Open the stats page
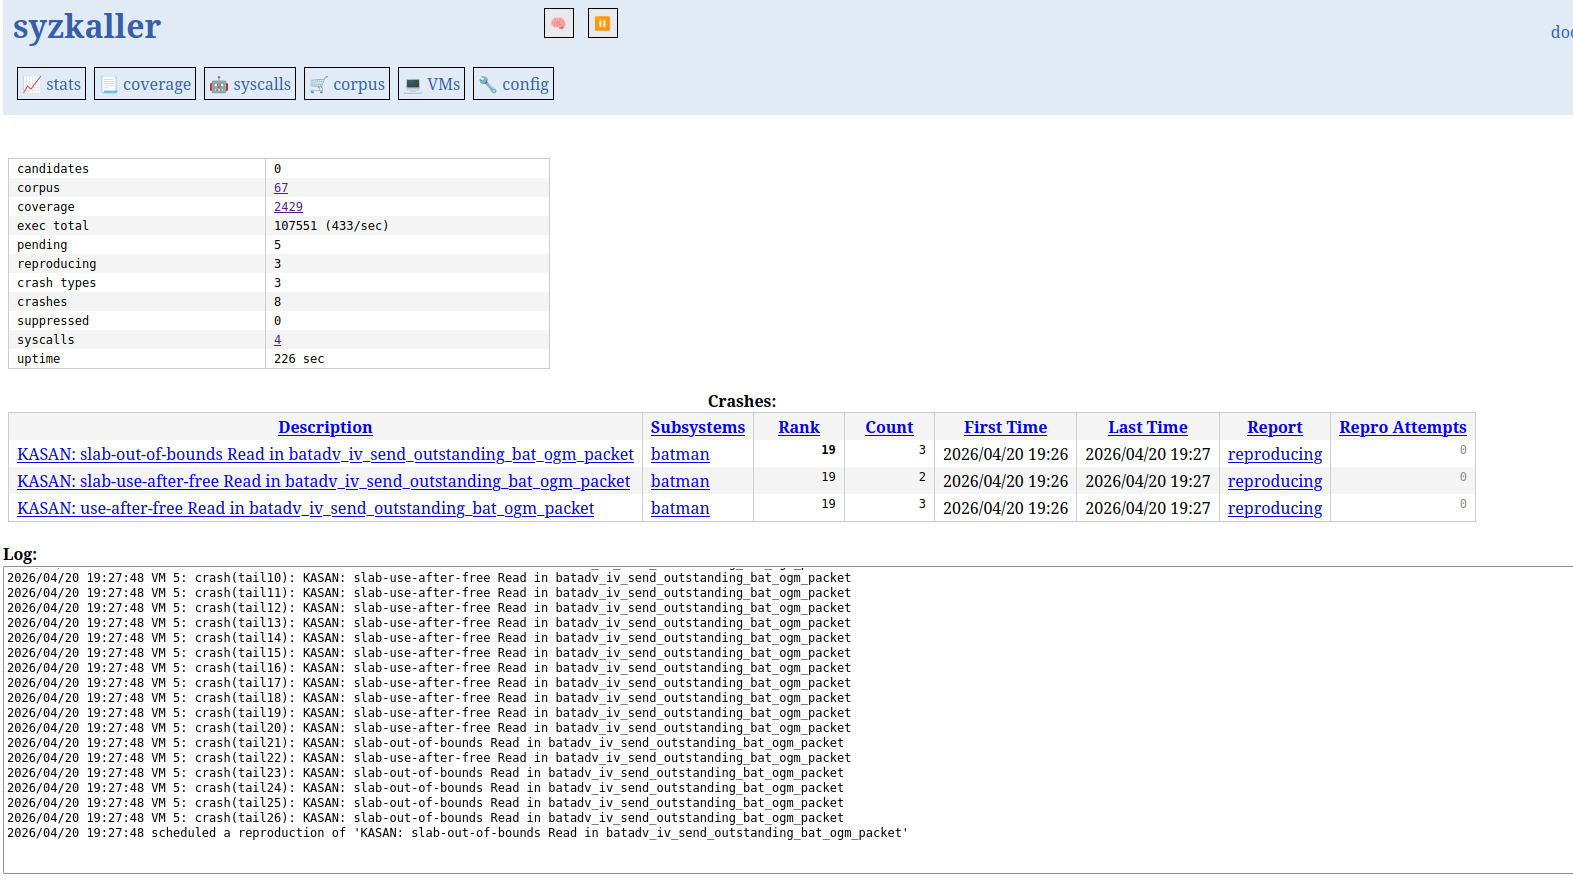This screenshot has height=882, width=1573. point(51,84)
